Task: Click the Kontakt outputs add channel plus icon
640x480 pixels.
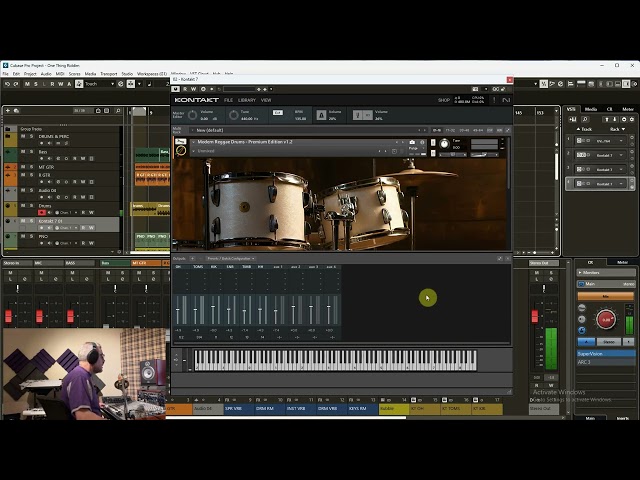Action: [192, 258]
